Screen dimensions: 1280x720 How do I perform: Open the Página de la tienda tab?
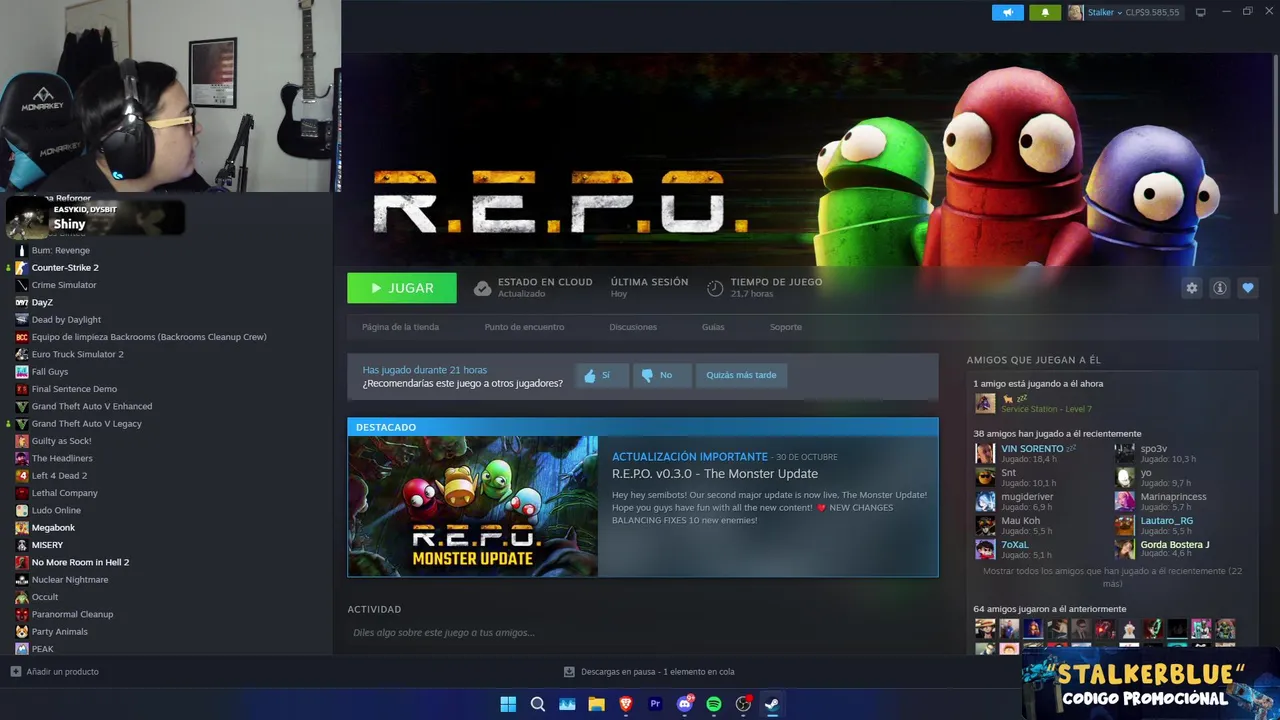400,327
